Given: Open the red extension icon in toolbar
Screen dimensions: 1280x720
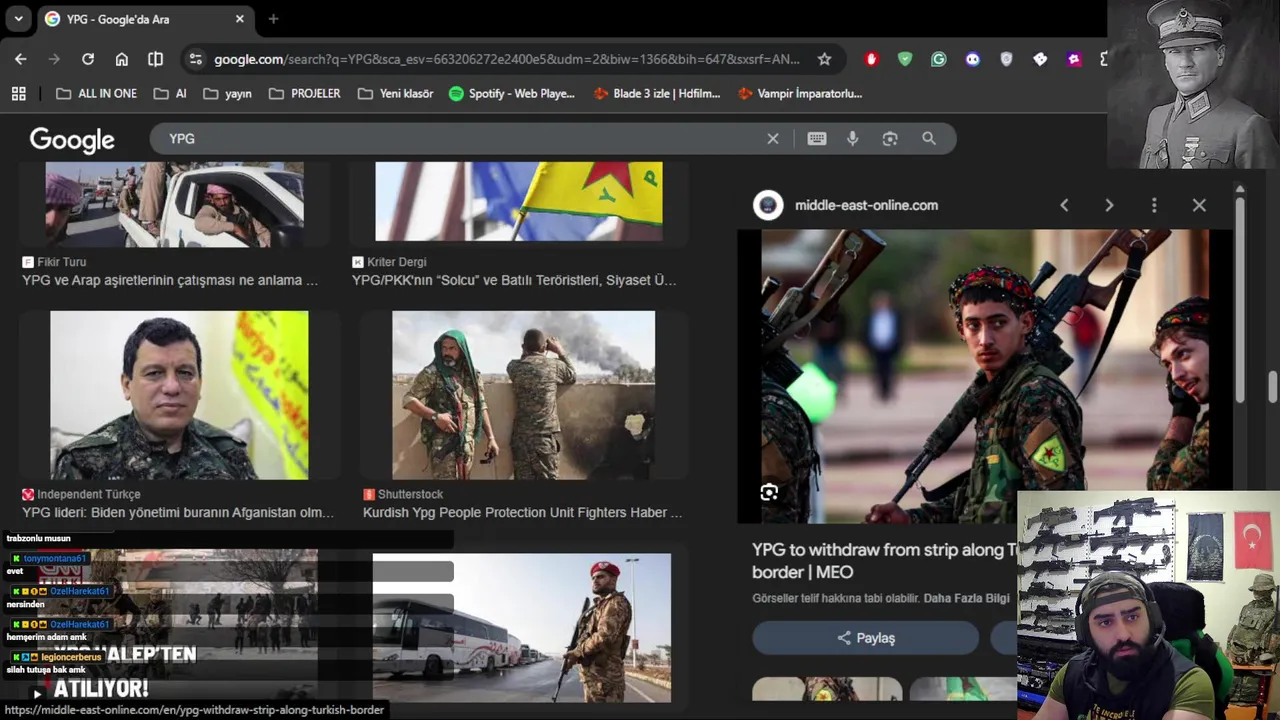Looking at the screenshot, I should (x=871, y=59).
